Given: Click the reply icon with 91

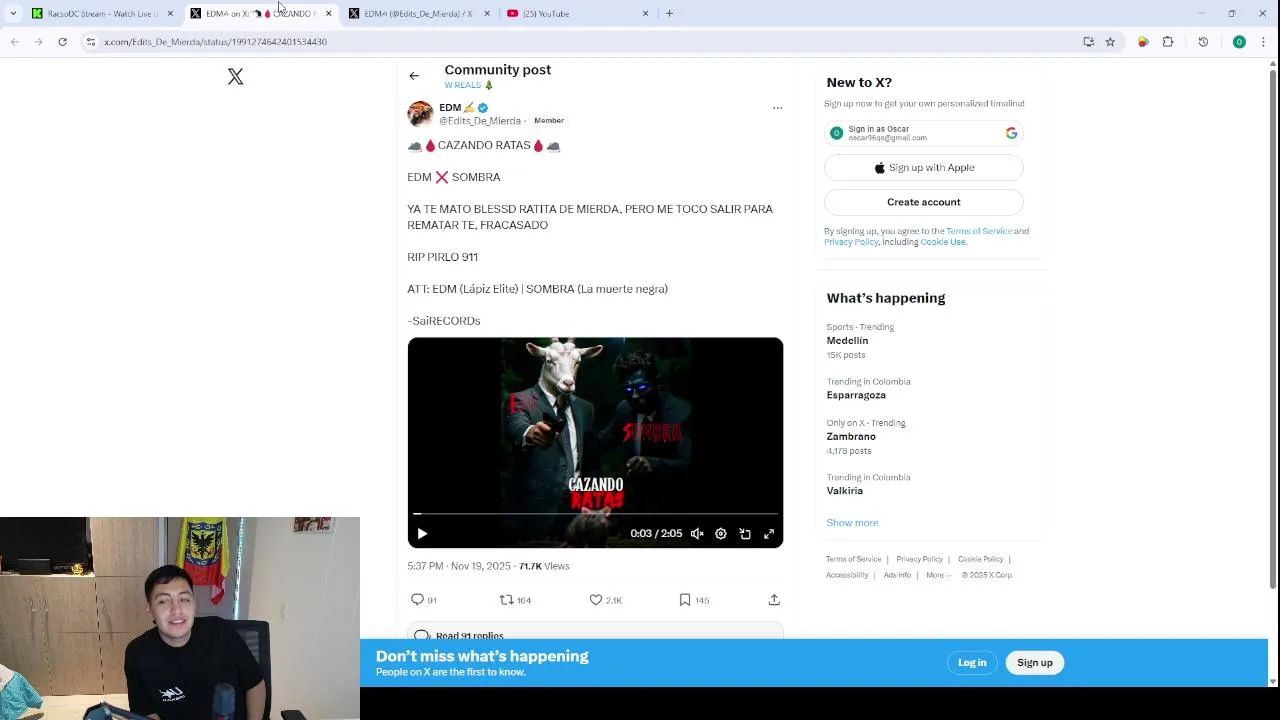Looking at the screenshot, I should (x=418, y=600).
